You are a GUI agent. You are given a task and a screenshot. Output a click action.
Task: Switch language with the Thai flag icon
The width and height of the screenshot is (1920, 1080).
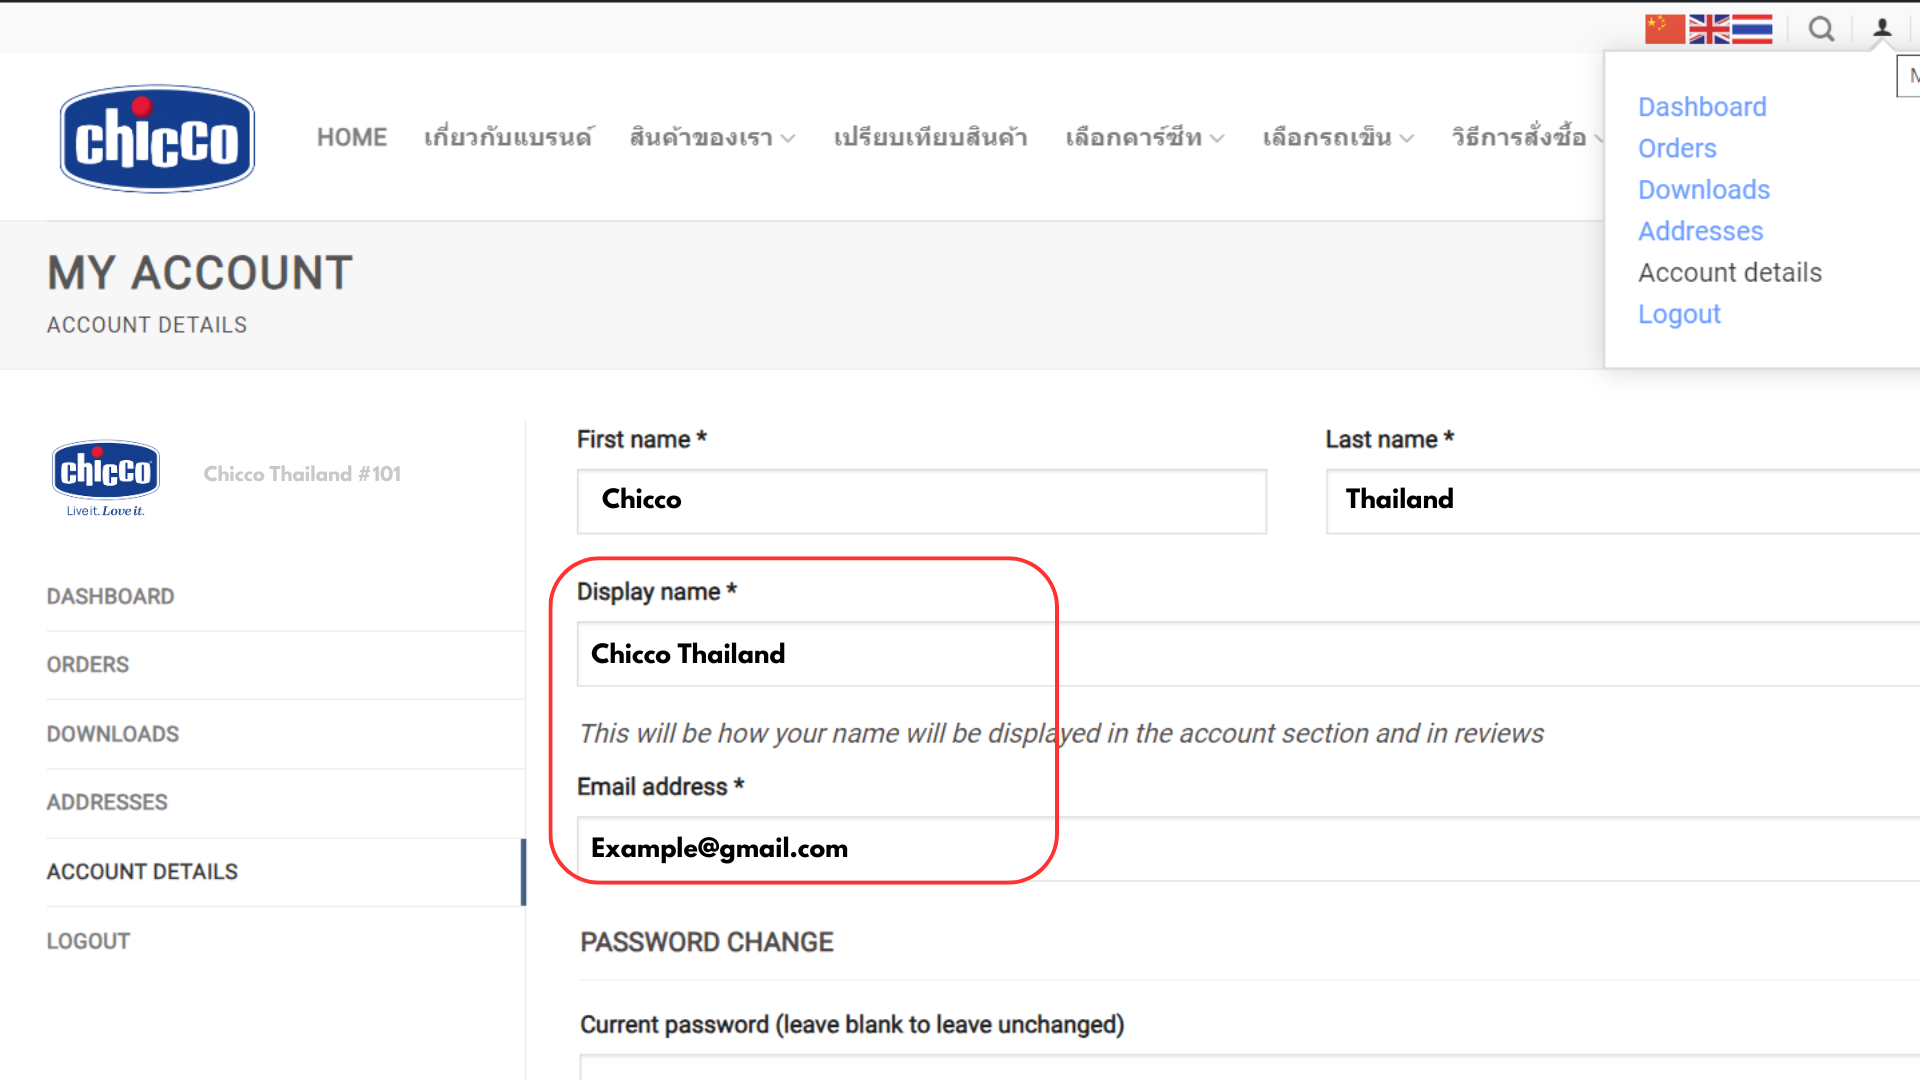tap(1752, 29)
